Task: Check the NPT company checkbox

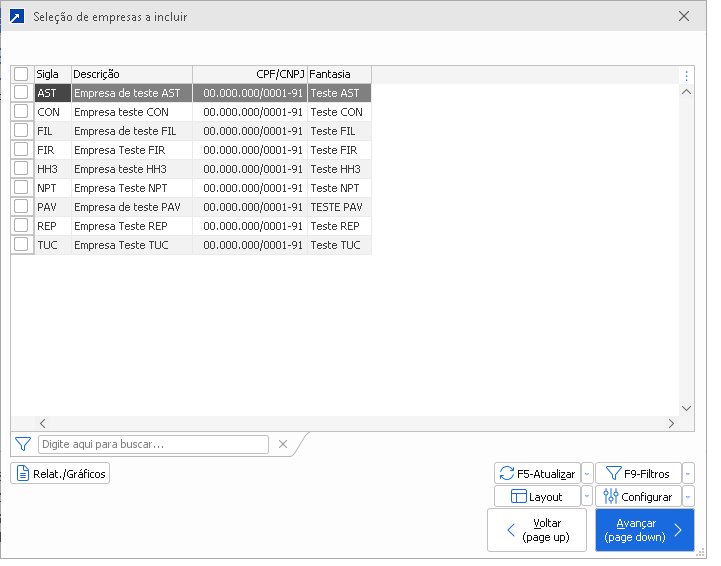Action: pyautogui.click(x=21, y=188)
